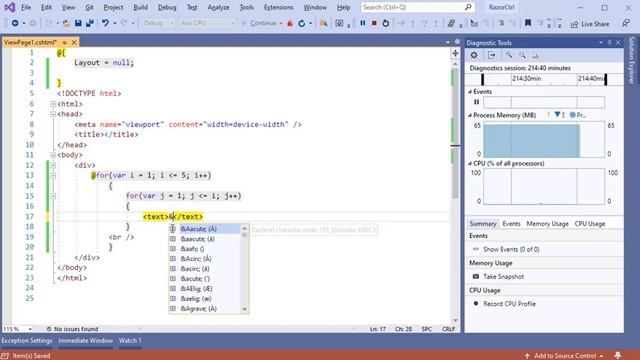This screenshot has width=640, height=360.
Task: Click the Navigate Backward toolbar icon
Action: coord(15,23)
